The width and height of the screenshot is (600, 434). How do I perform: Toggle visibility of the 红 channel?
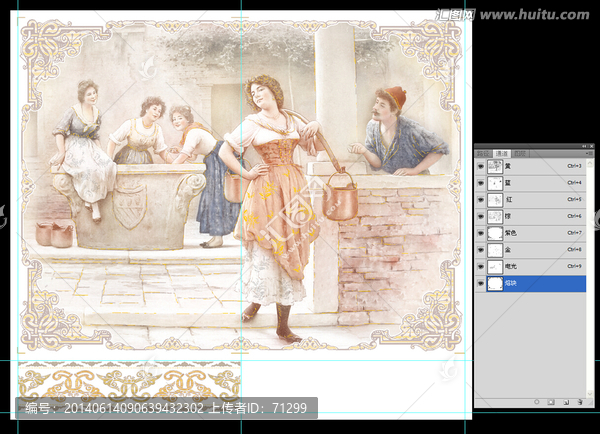pyautogui.click(x=481, y=200)
